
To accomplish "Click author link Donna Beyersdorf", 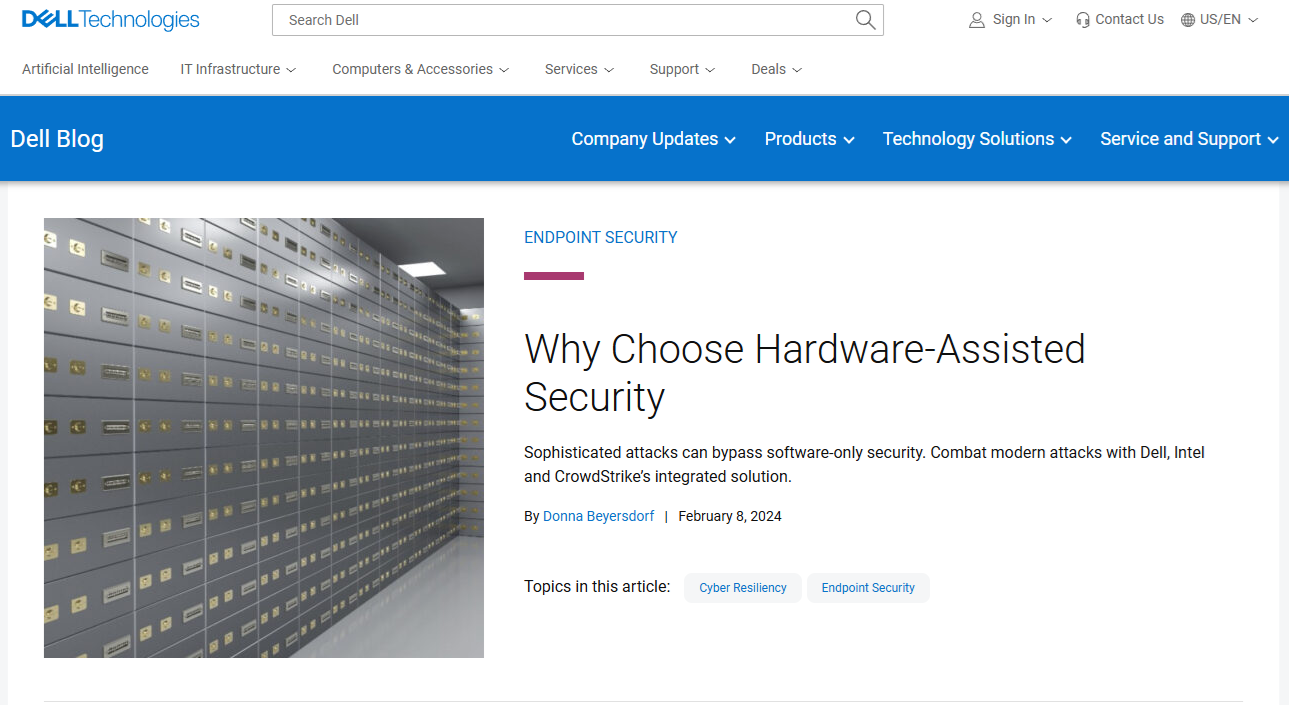I will tap(598, 516).
